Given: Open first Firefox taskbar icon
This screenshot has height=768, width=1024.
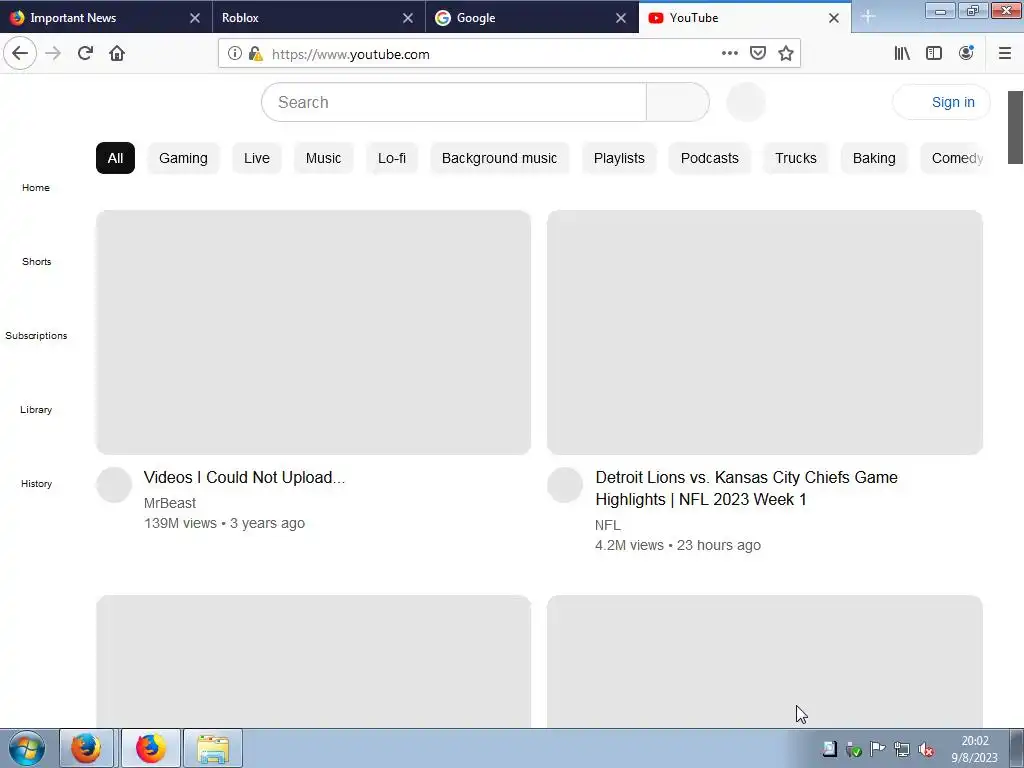Looking at the screenshot, I should tap(86, 748).
